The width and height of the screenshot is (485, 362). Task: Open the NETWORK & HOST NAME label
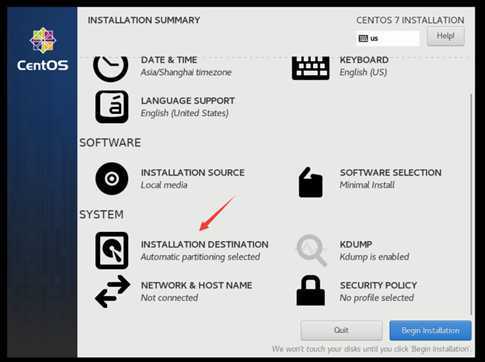coord(196,285)
